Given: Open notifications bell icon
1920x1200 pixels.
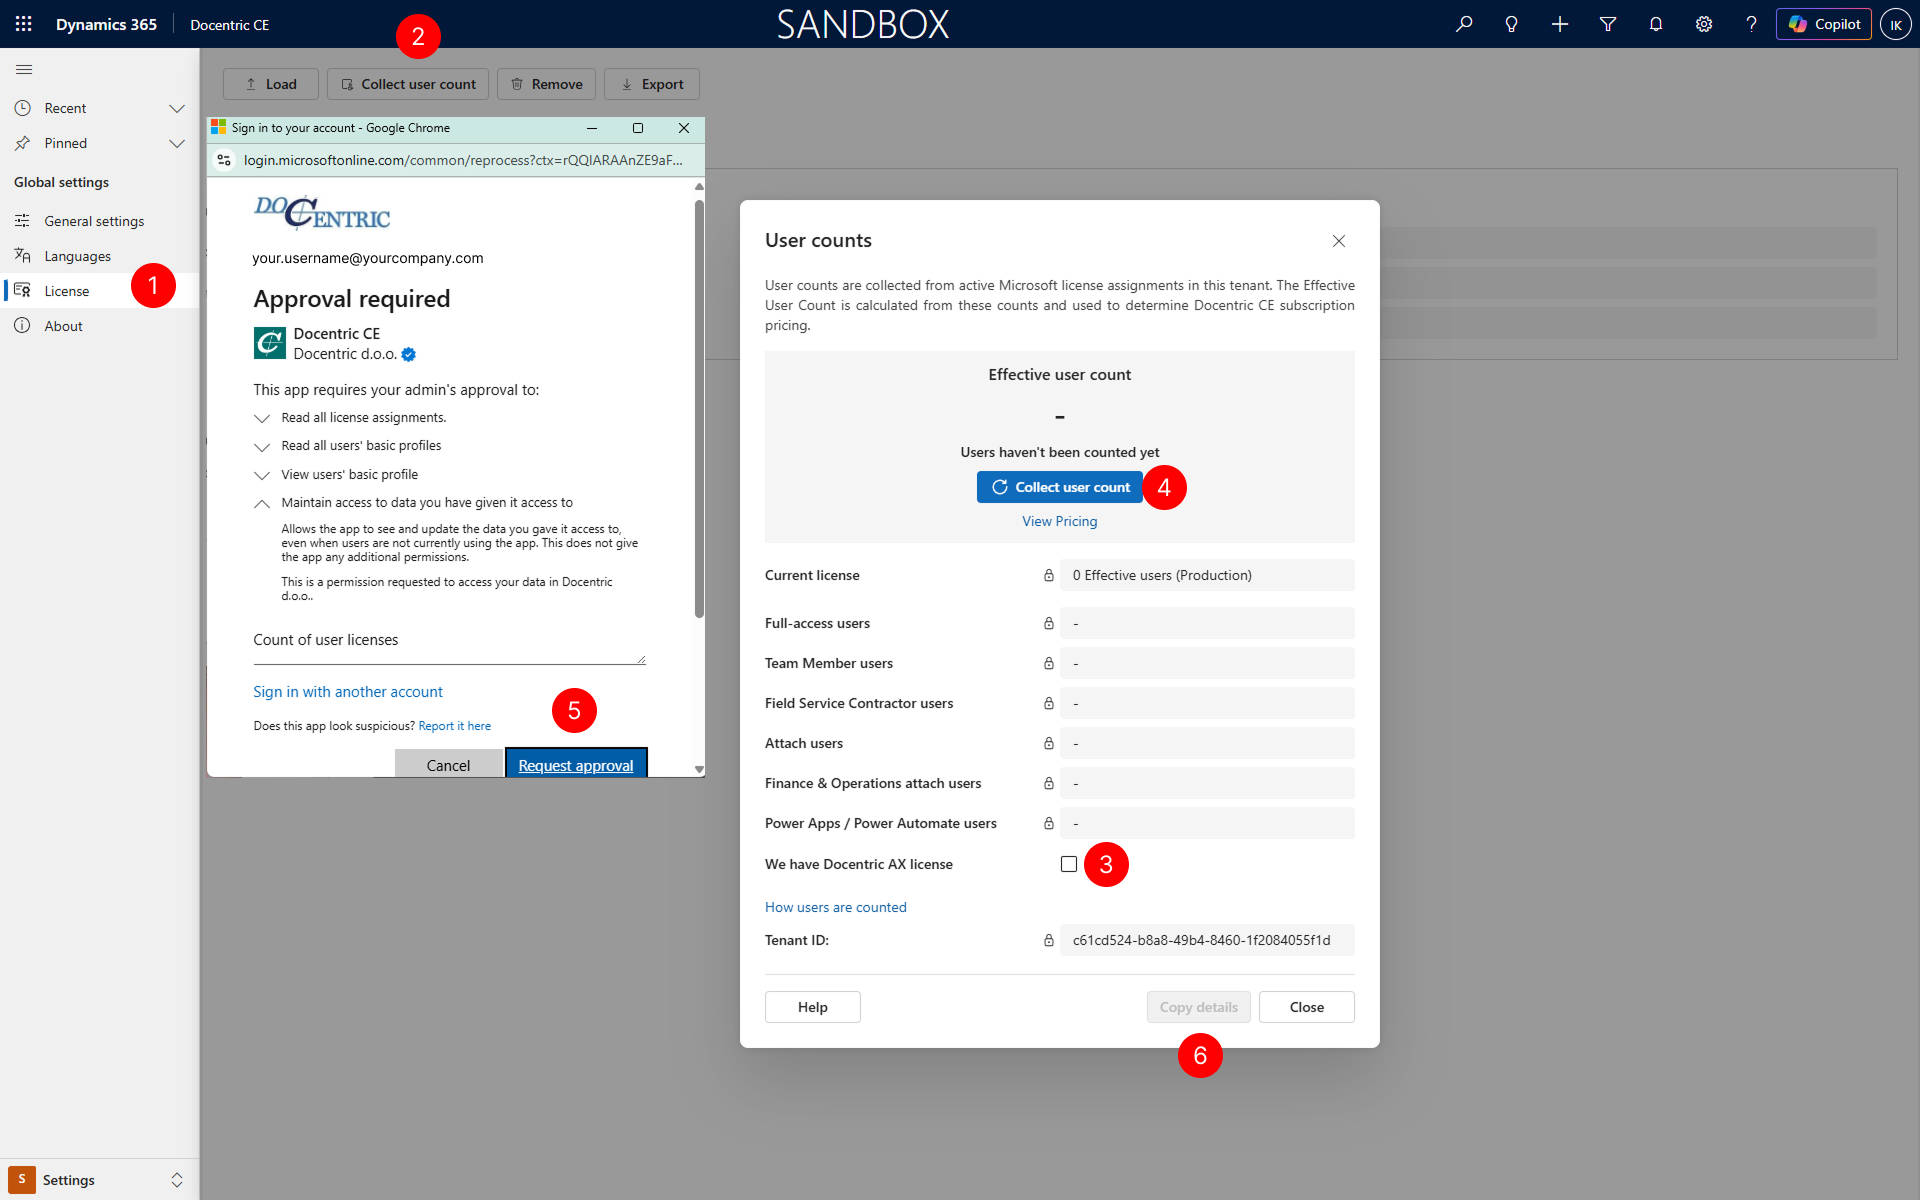Looking at the screenshot, I should pyautogui.click(x=1656, y=24).
